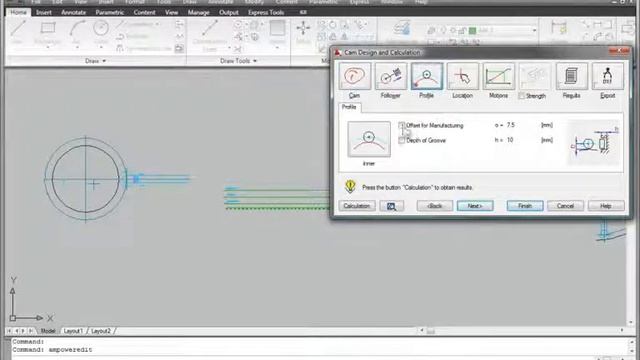Switch to the Manage ribbon tab
This screenshot has height=360, width=640.
click(198, 12)
